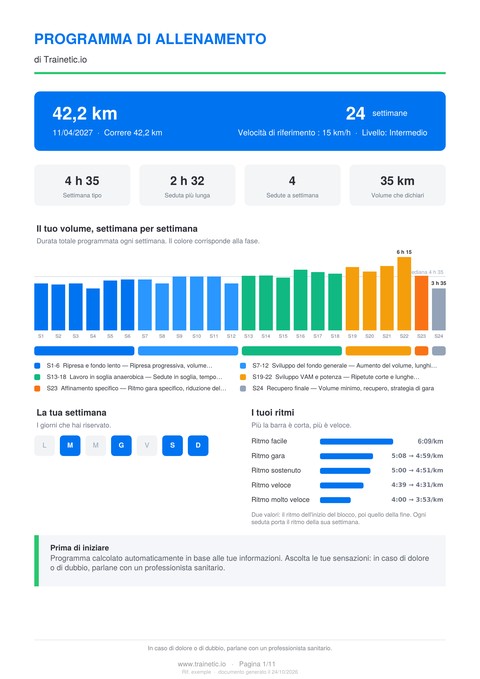The image size is (480, 679).
Task: Click the light blue phase strip under S7-S12
Action: (x=188, y=351)
